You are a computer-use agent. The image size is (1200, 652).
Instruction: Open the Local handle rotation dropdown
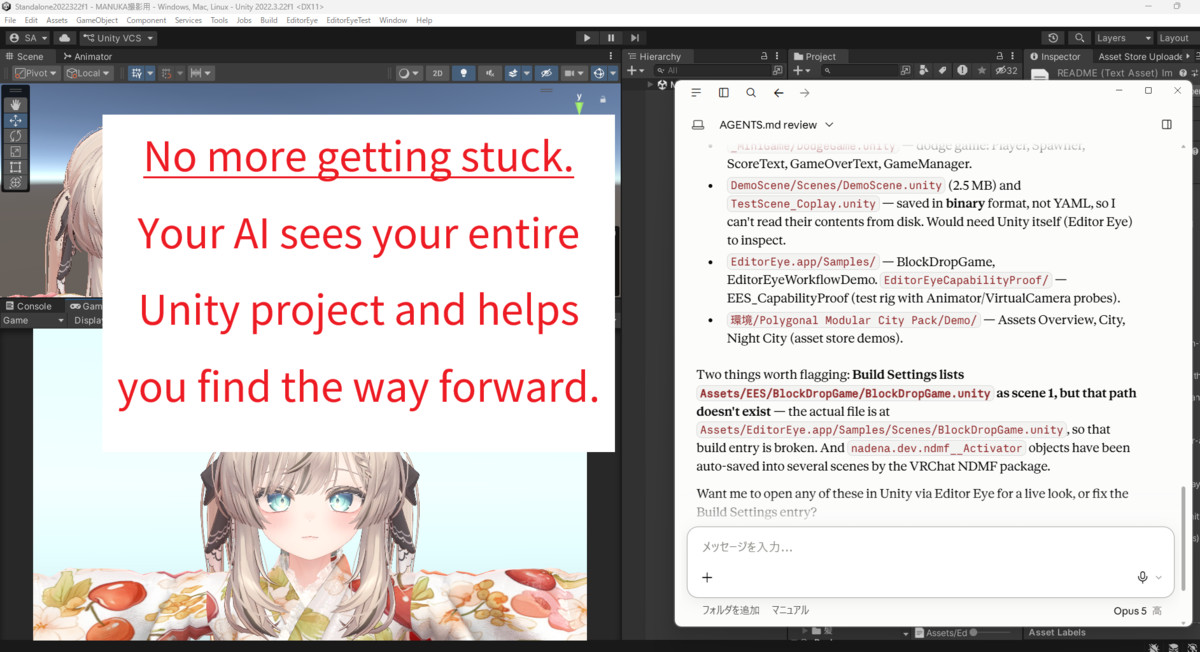(88, 73)
